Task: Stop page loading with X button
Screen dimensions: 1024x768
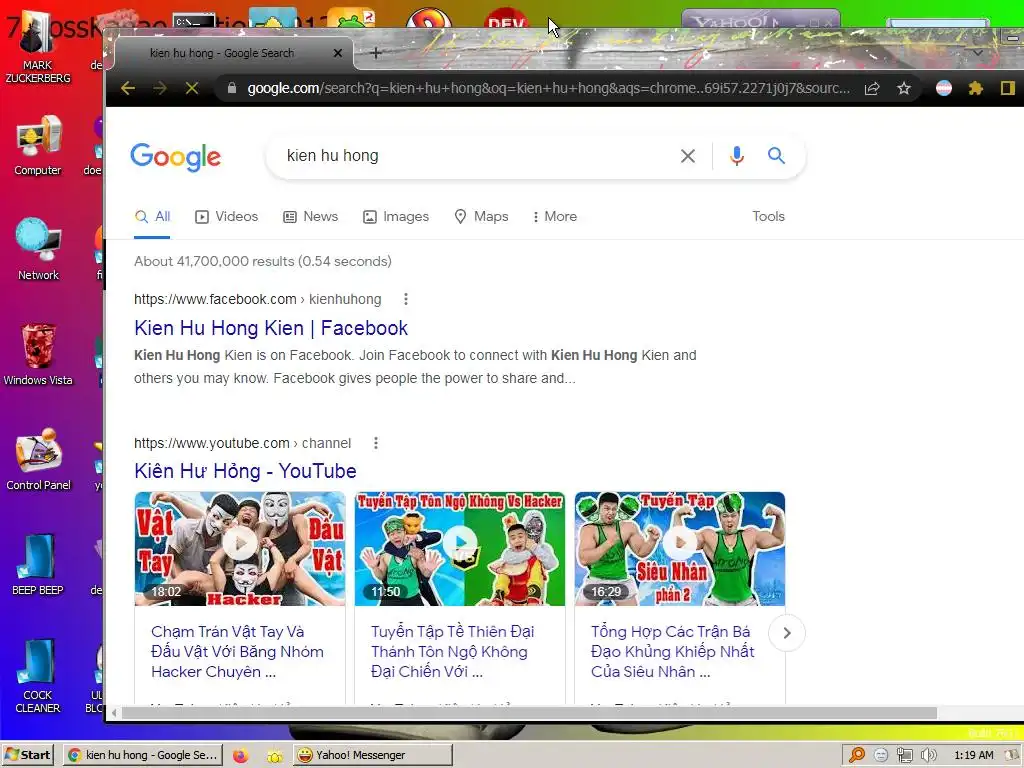Action: [191, 88]
